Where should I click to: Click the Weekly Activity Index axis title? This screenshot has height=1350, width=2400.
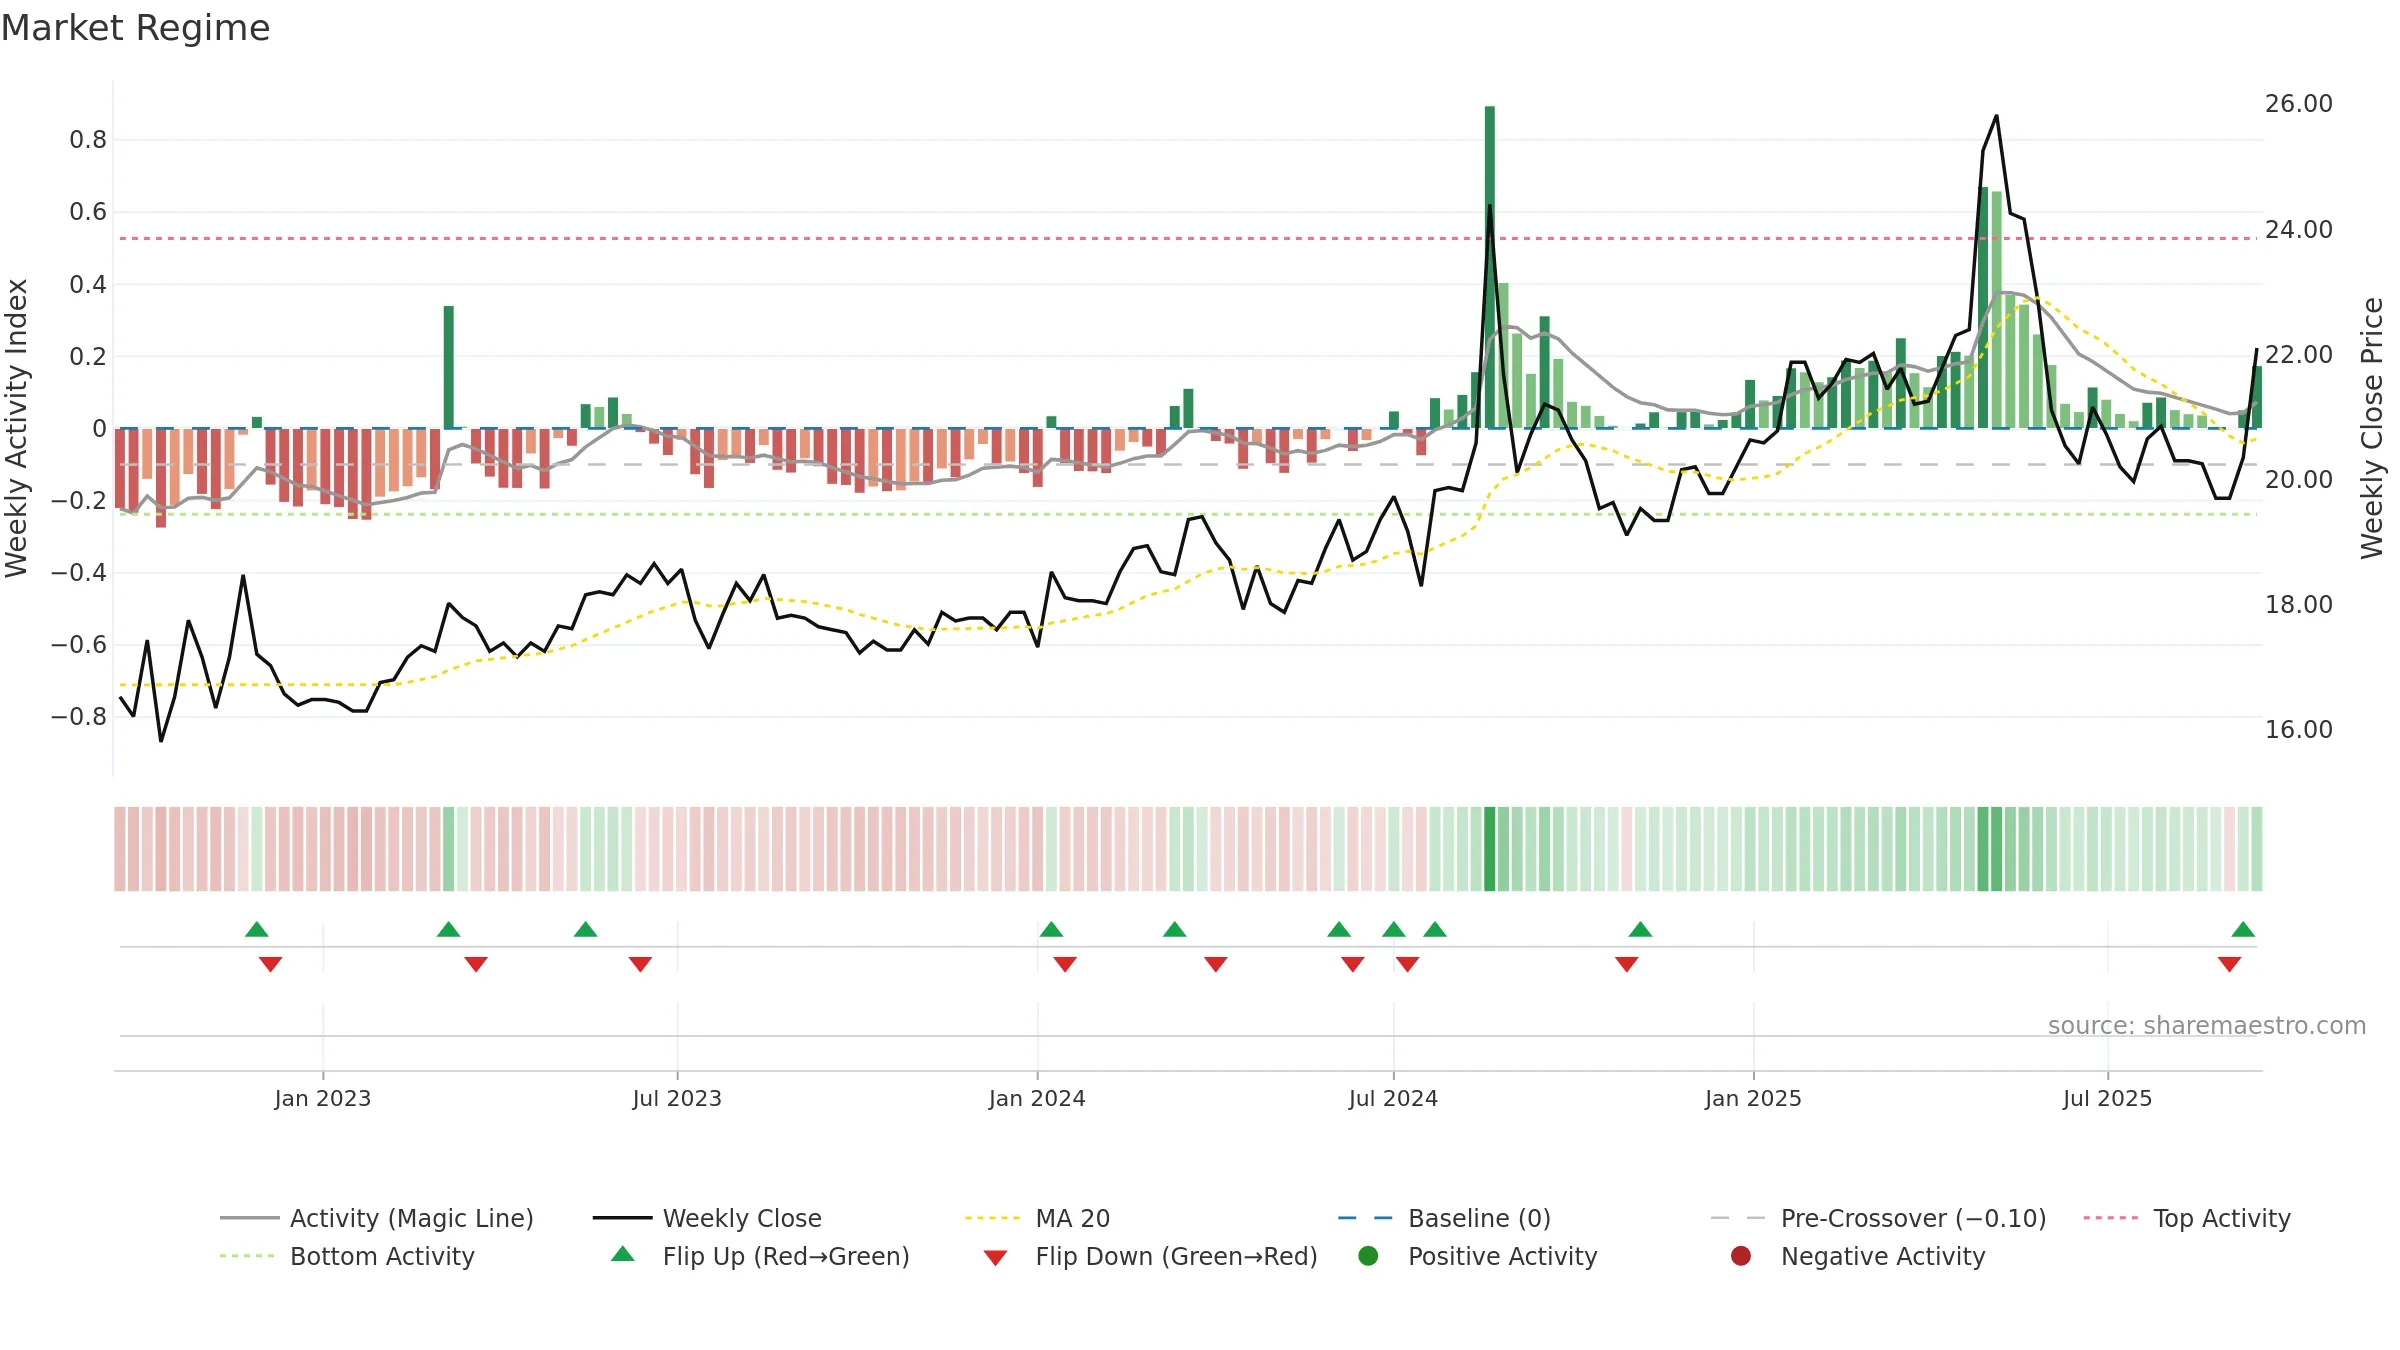point(17,428)
